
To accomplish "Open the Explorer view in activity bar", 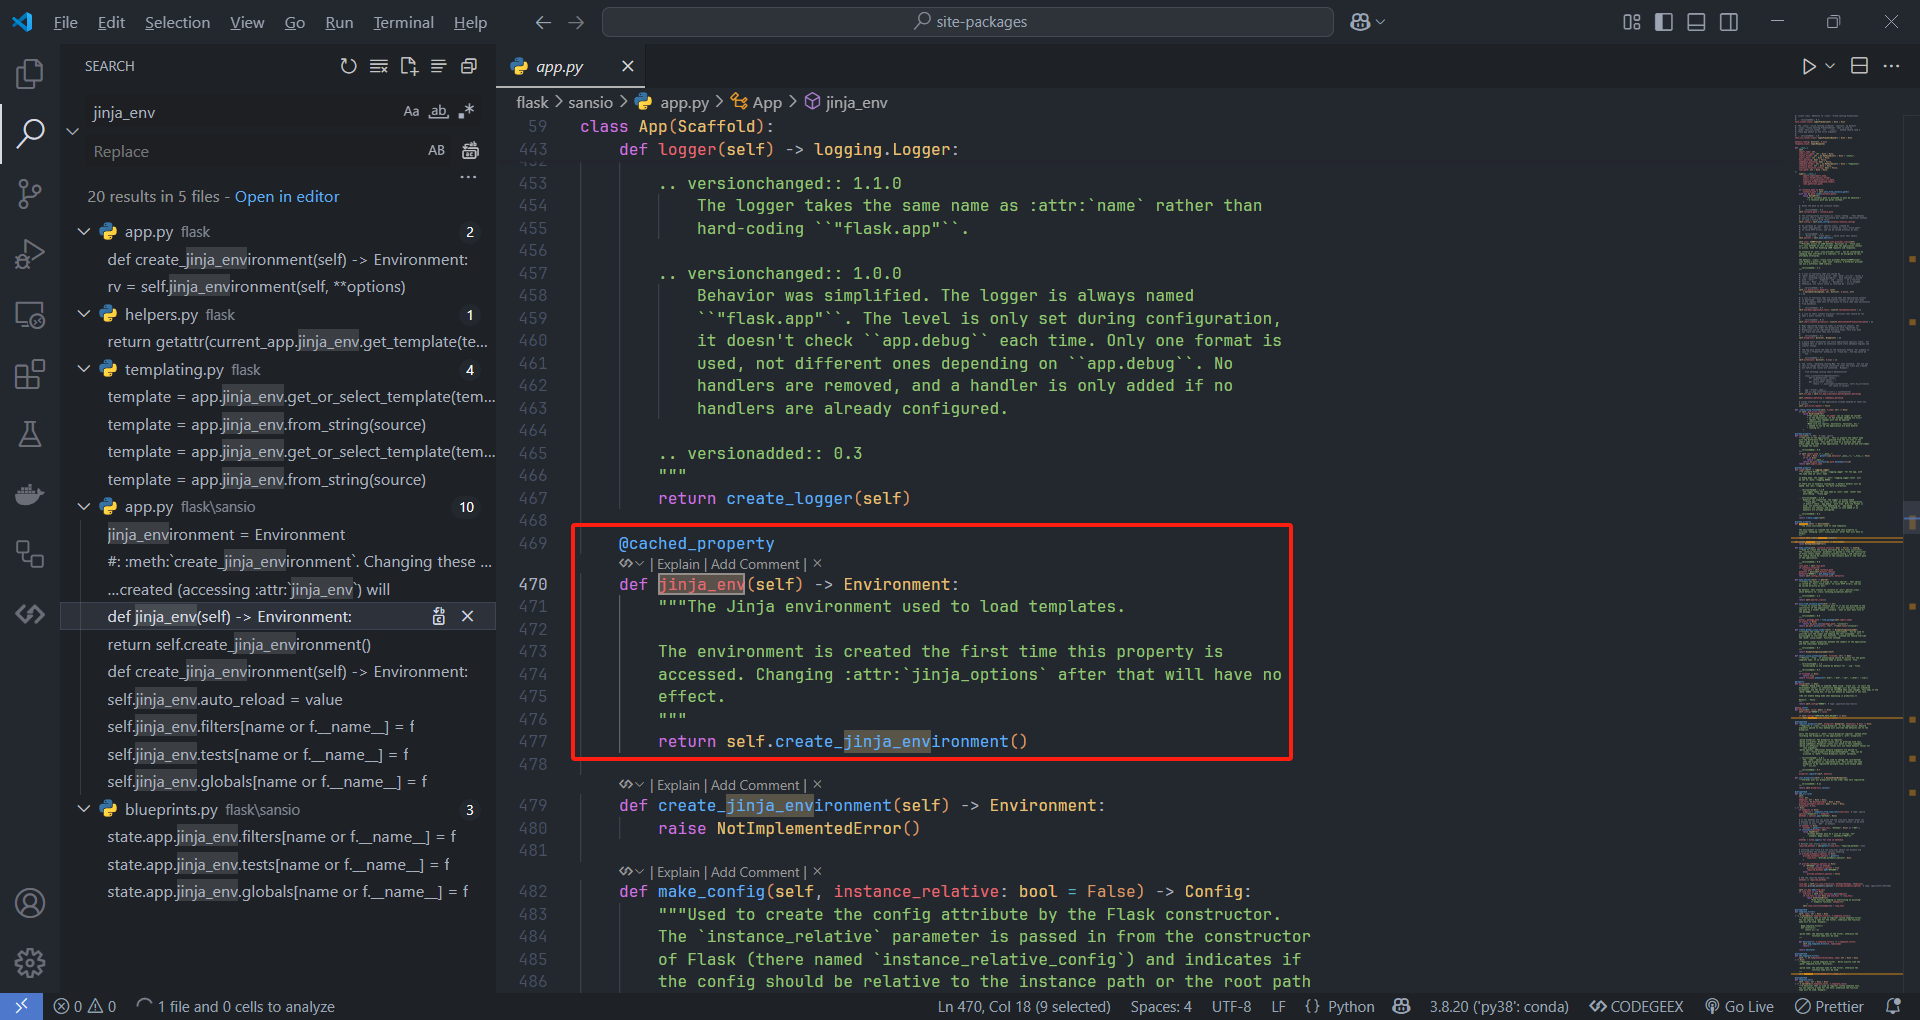I will (x=30, y=74).
